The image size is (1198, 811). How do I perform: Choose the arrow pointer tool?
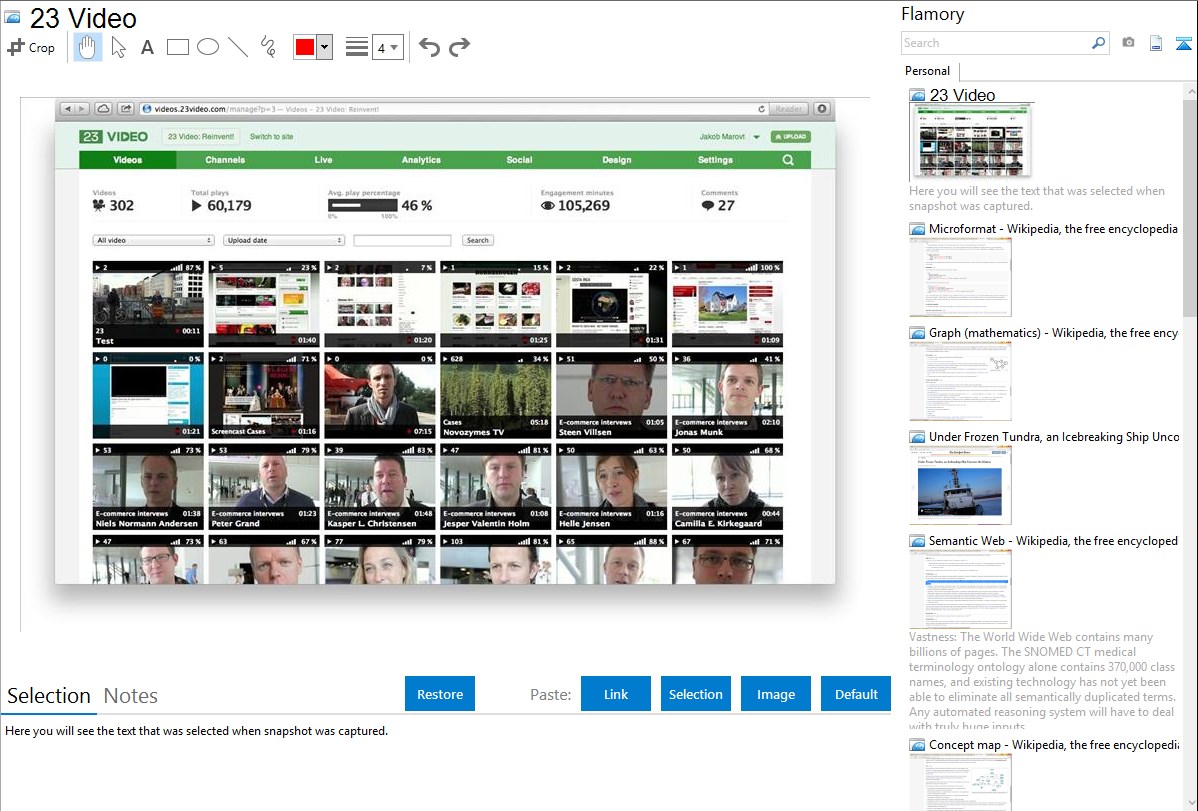pos(118,47)
